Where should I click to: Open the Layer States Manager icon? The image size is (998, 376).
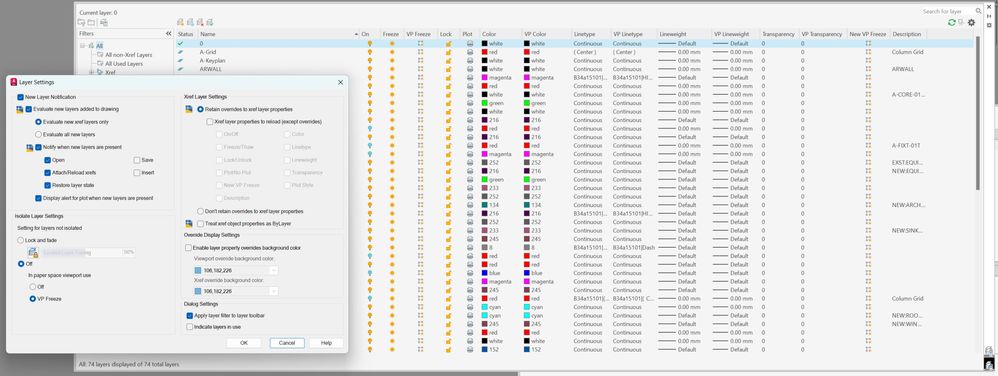[104, 22]
